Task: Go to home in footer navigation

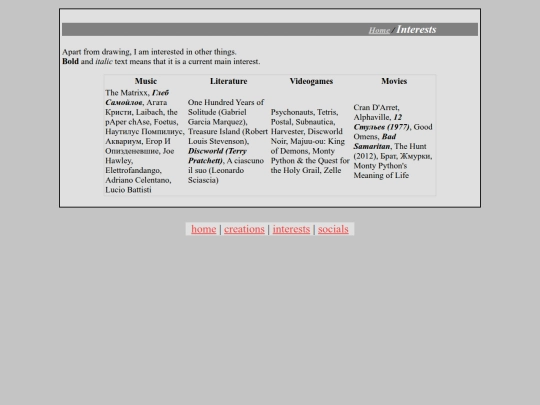Action: click(204, 229)
